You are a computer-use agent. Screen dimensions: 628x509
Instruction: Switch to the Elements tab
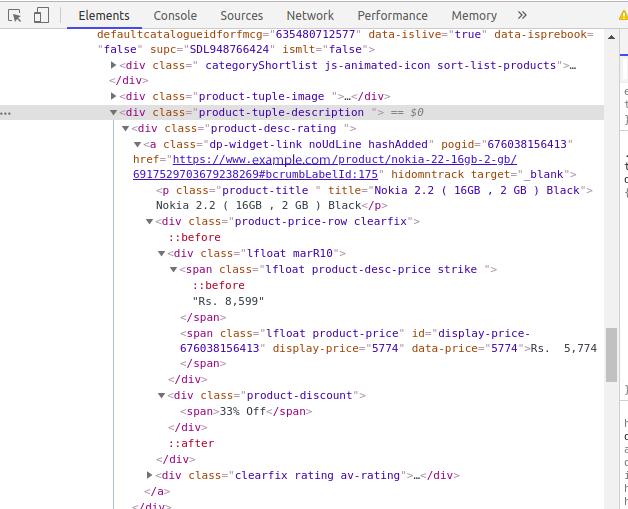click(104, 16)
